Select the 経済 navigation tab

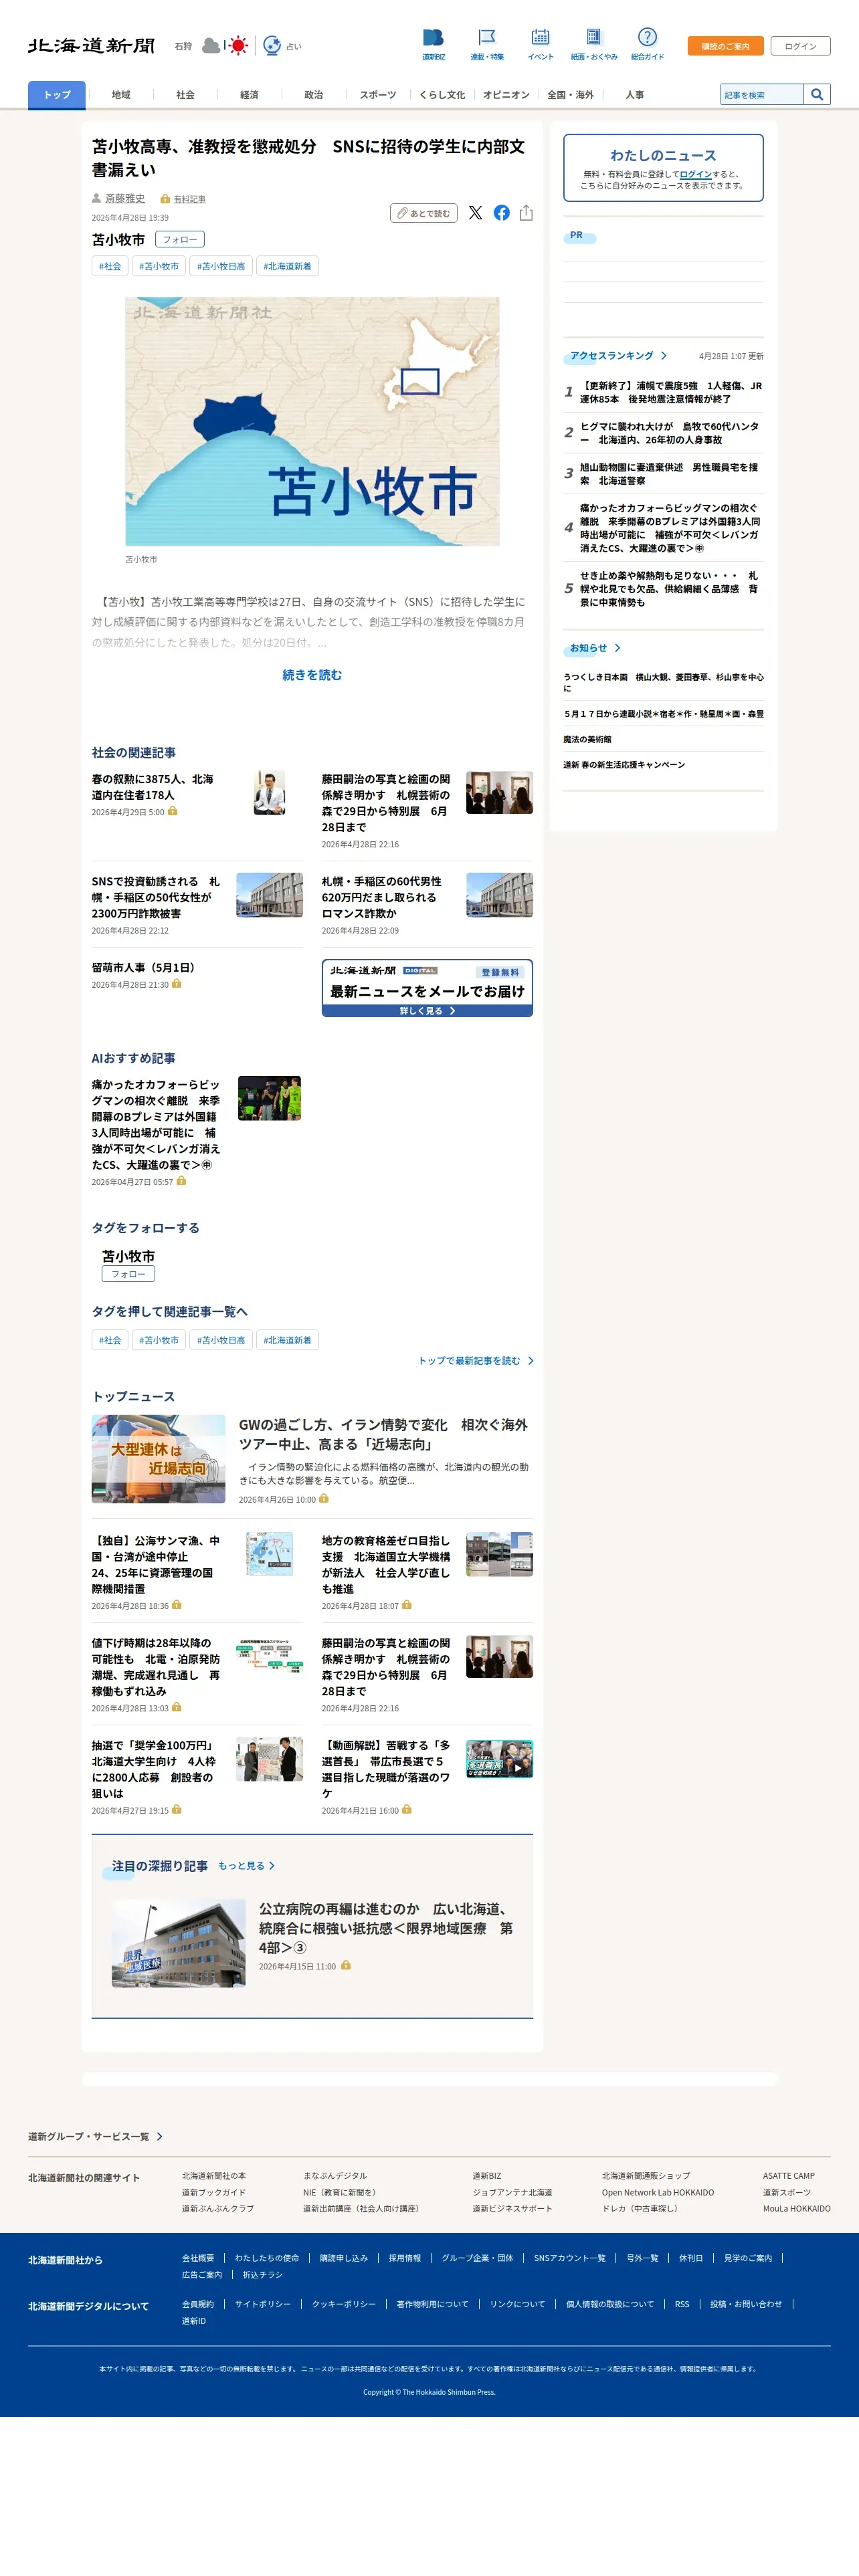pyautogui.click(x=249, y=95)
